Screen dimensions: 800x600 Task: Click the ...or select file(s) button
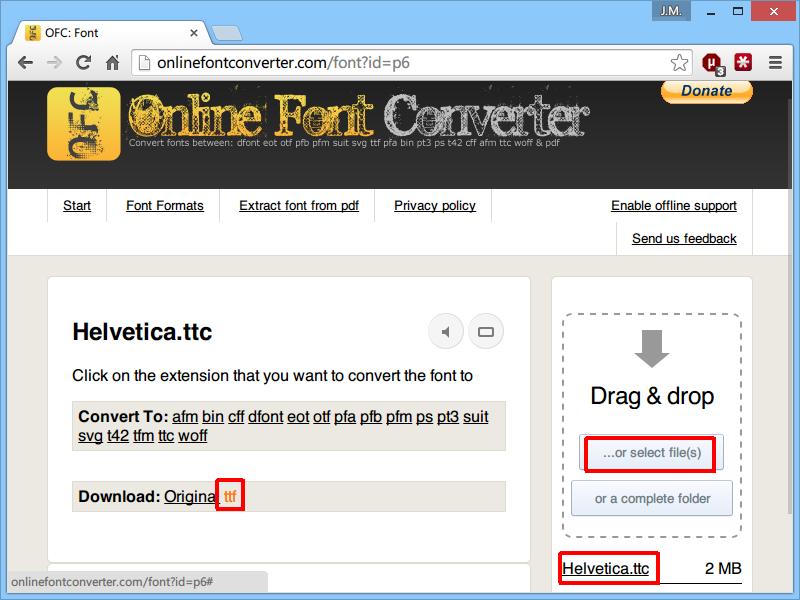652,453
